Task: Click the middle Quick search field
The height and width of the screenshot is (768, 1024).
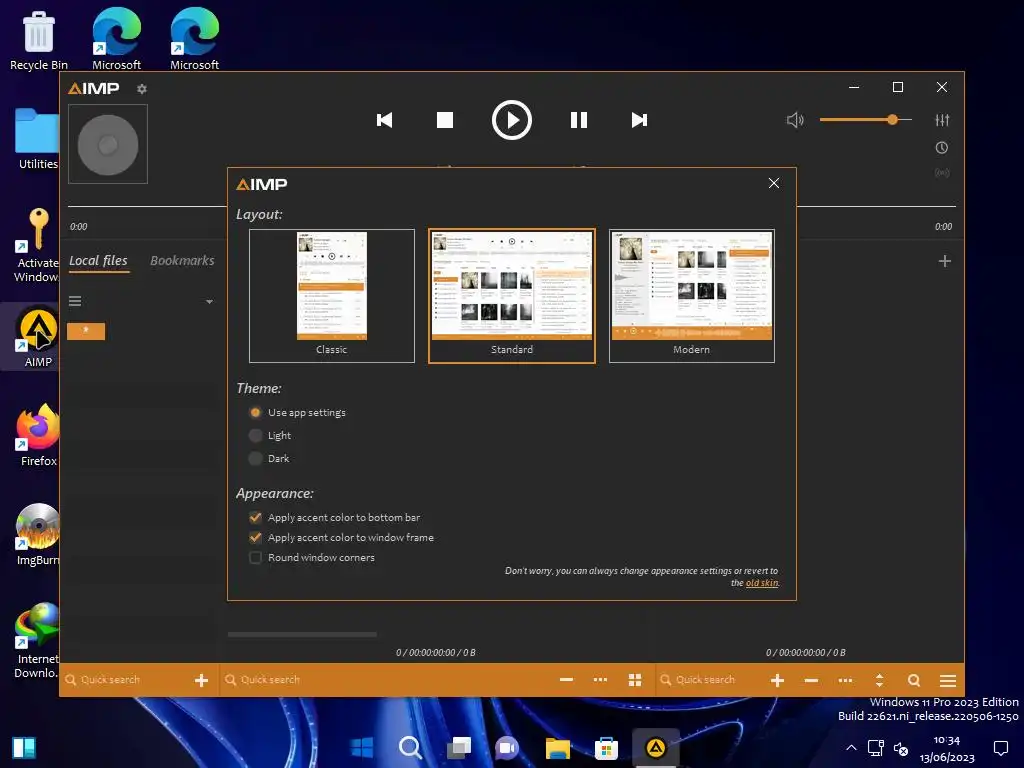Action: 385,680
